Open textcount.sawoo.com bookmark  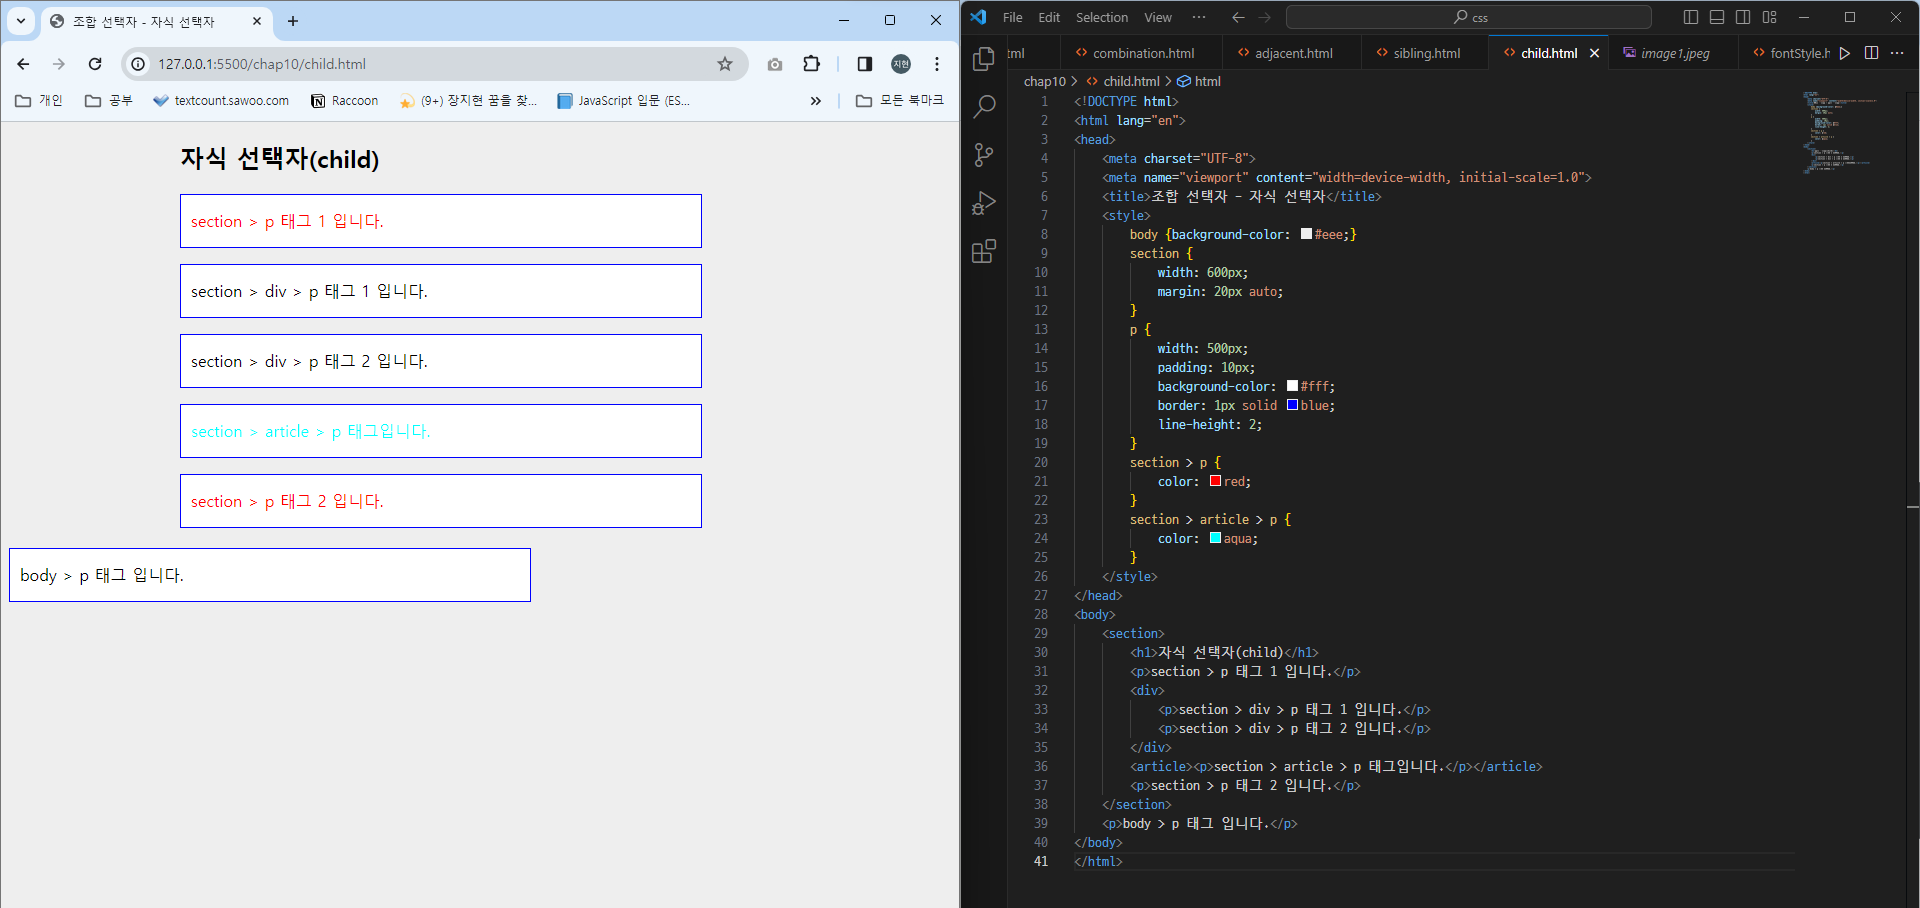(221, 101)
